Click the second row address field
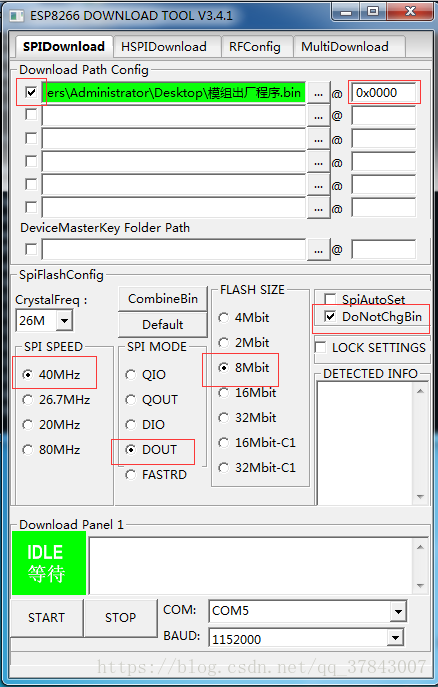 coord(384,116)
